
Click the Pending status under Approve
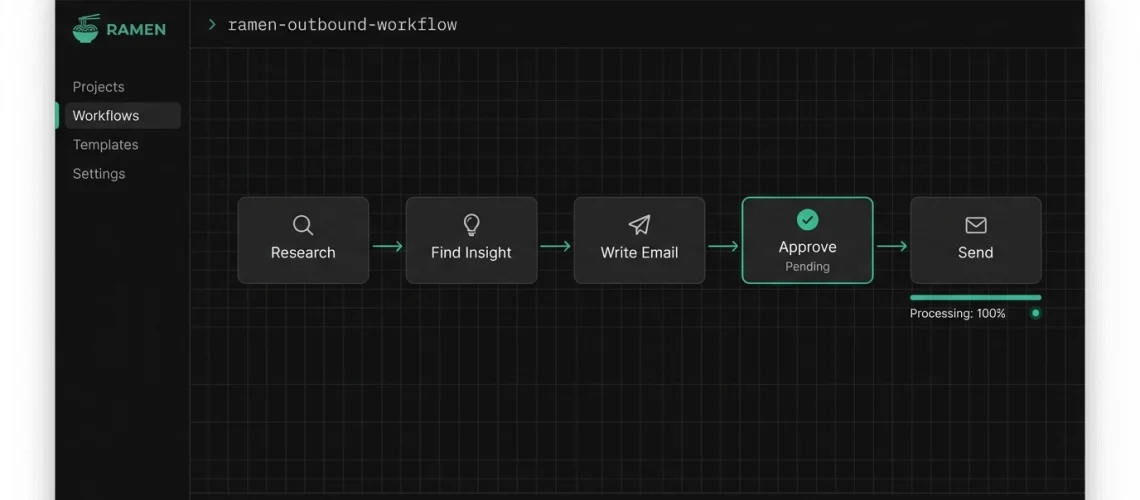coord(807,267)
